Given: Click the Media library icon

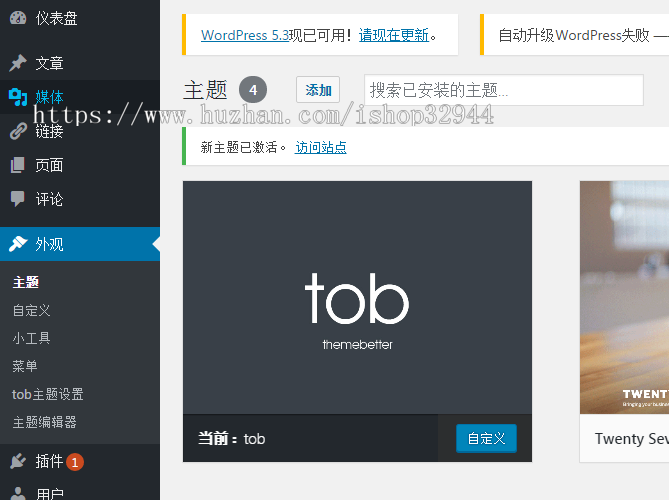Looking at the screenshot, I should (x=18, y=97).
